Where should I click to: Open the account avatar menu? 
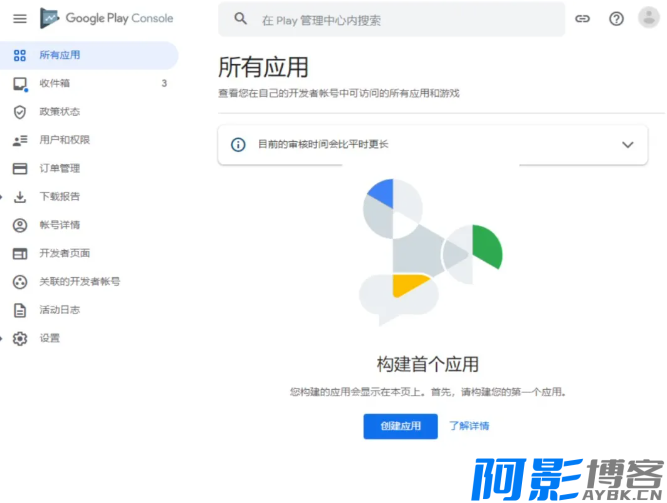(x=648, y=18)
